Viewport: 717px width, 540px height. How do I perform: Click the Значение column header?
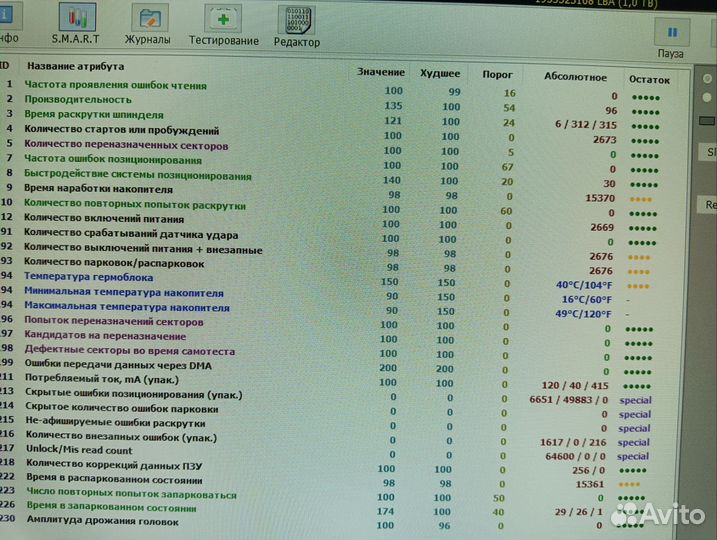point(381,72)
